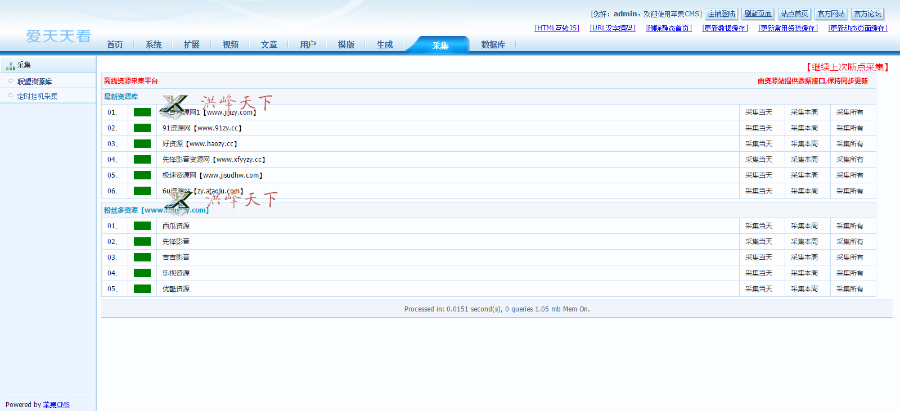Image resolution: width=900 pixels, height=411 pixels.
Task: Click 采集当天 for 乐视资源 row
Action: [759, 273]
